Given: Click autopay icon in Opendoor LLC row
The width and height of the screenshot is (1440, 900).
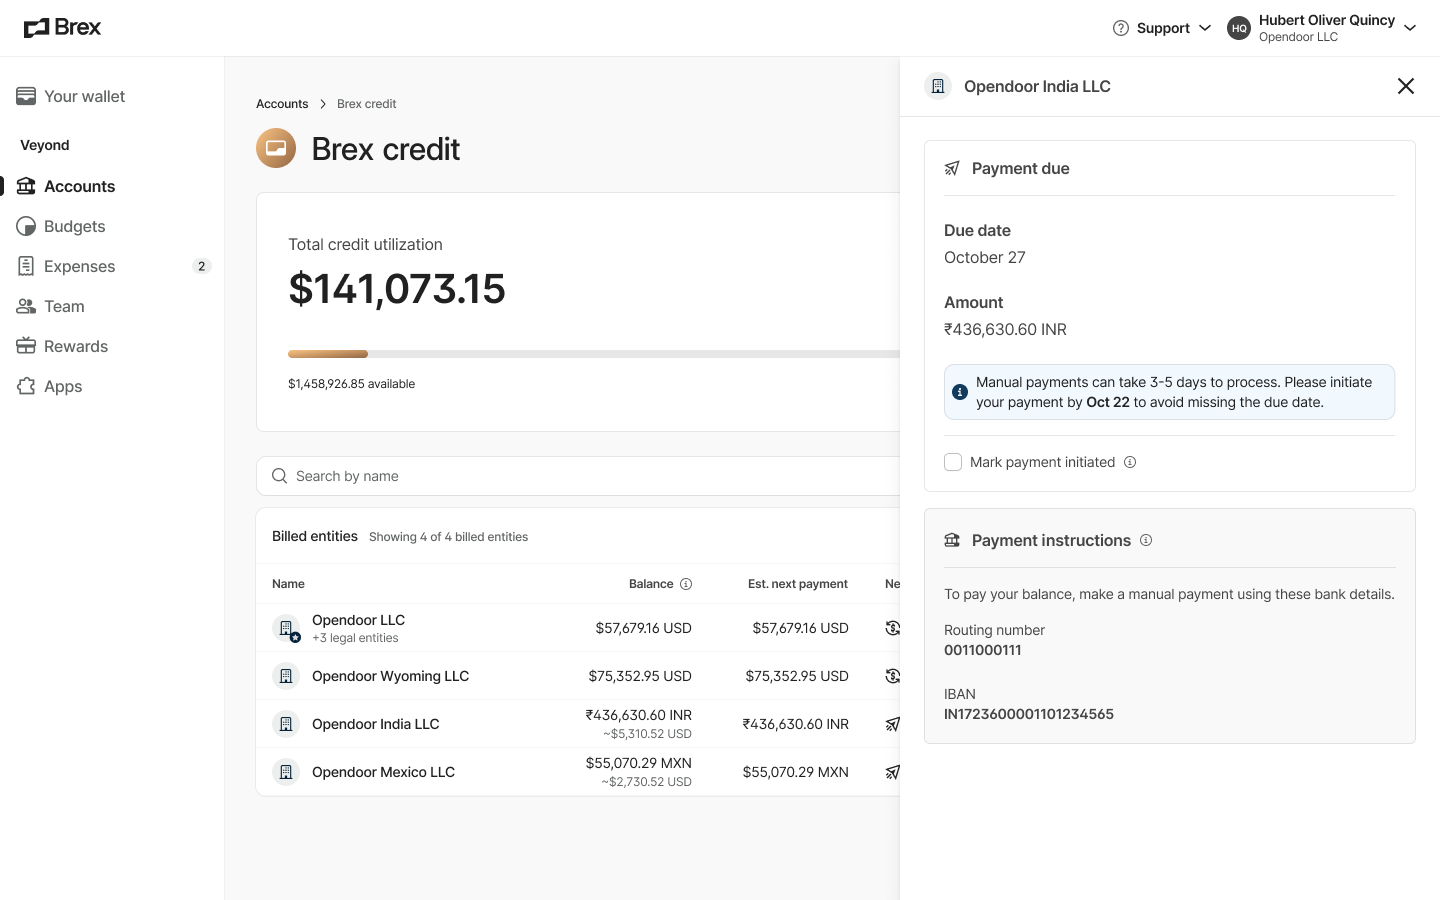Looking at the screenshot, I should 892,628.
